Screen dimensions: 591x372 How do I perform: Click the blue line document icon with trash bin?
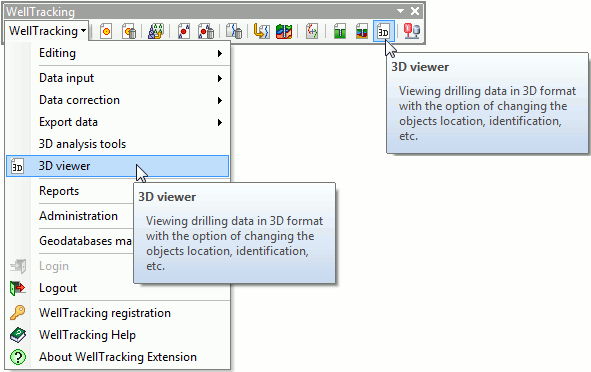click(x=234, y=31)
